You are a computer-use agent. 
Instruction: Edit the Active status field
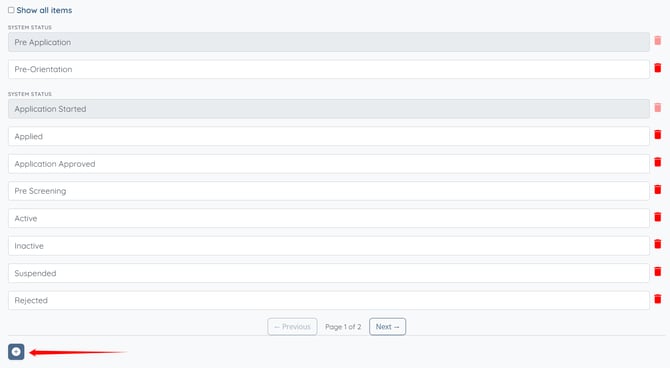(329, 218)
